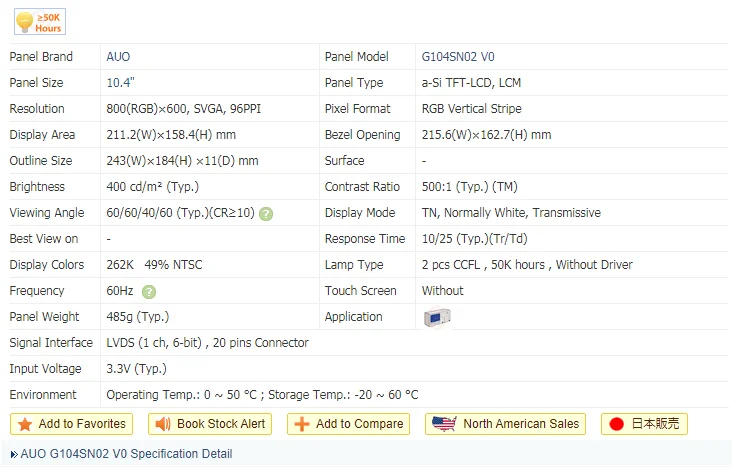Click the Input Voltage label

click(x=45, y=369)
